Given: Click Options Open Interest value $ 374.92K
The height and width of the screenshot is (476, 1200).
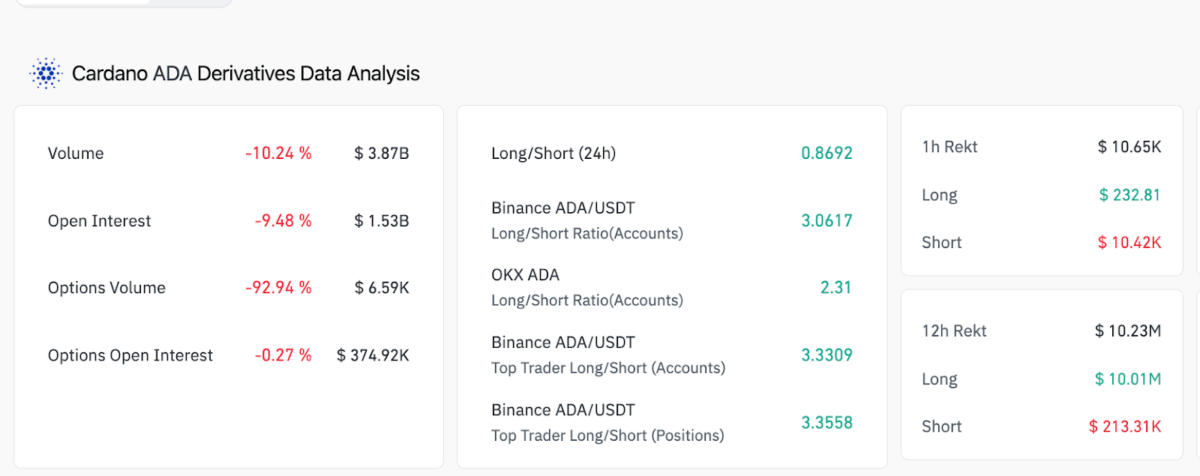Looking at the screenshot, I should click(373, 355).
